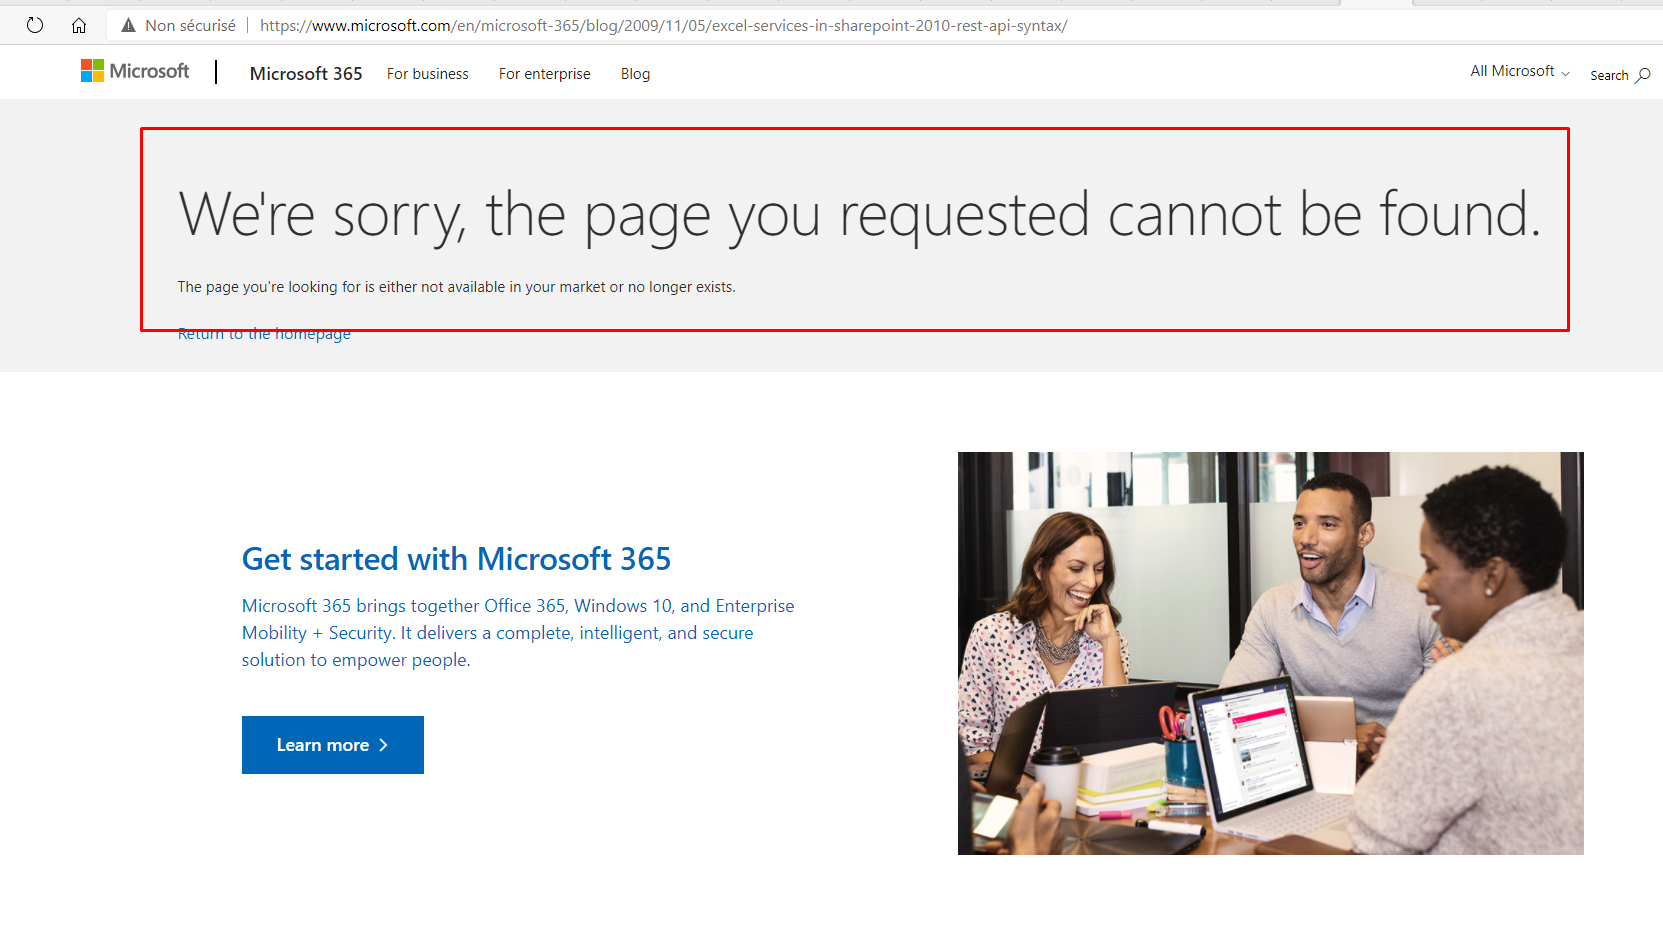Click the Learn more button
This screenshot has width=1663, height=948.
point(333,745)
